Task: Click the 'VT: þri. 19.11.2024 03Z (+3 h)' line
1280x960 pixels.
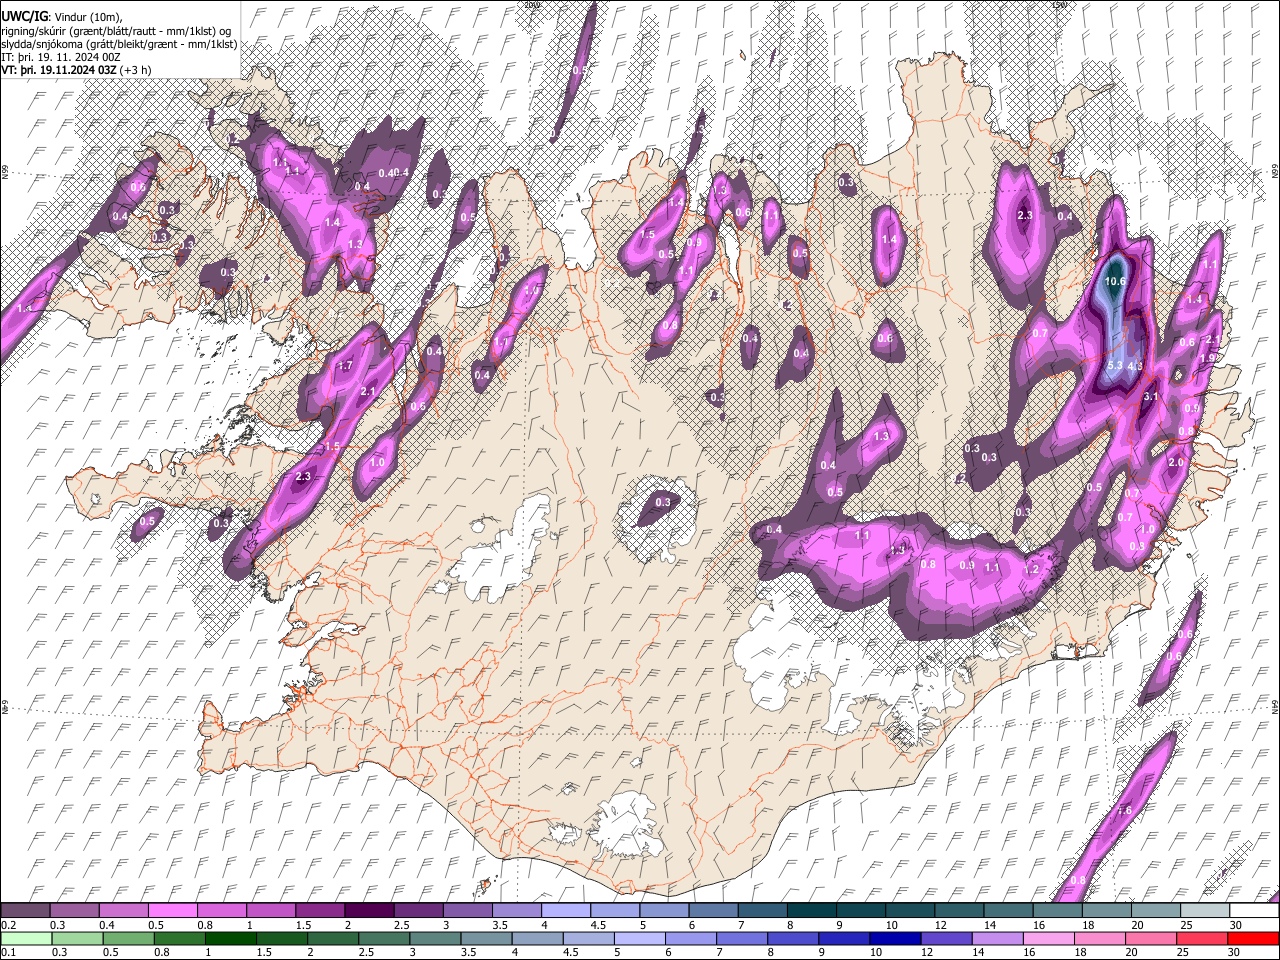Action: (x=77, y=70)
